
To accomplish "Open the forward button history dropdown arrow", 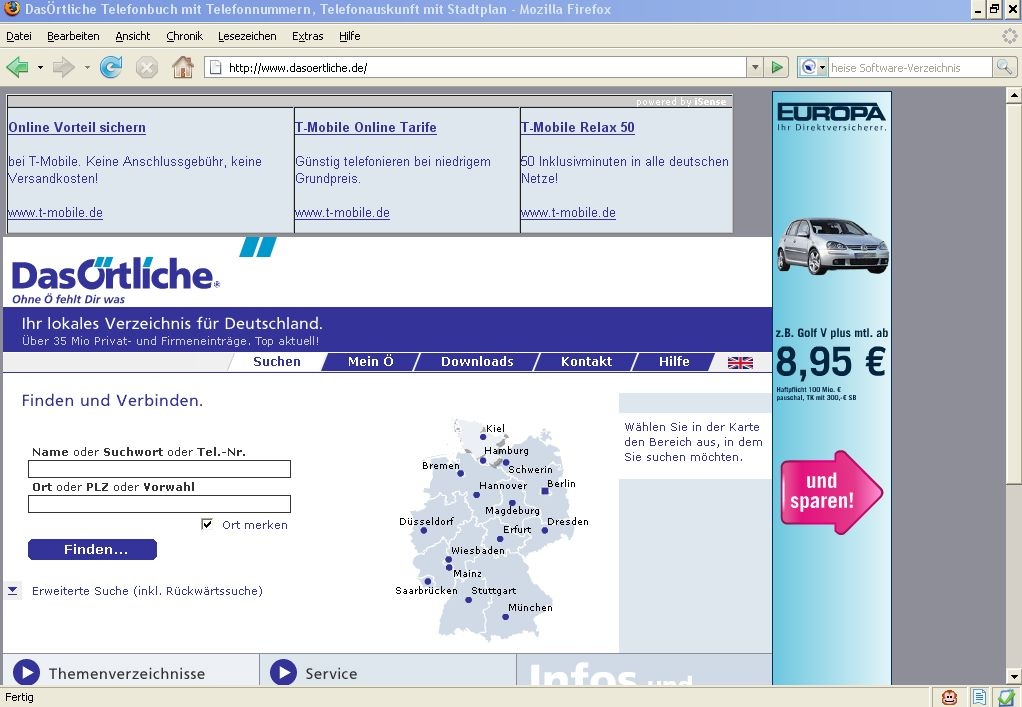I will point(87,67).
